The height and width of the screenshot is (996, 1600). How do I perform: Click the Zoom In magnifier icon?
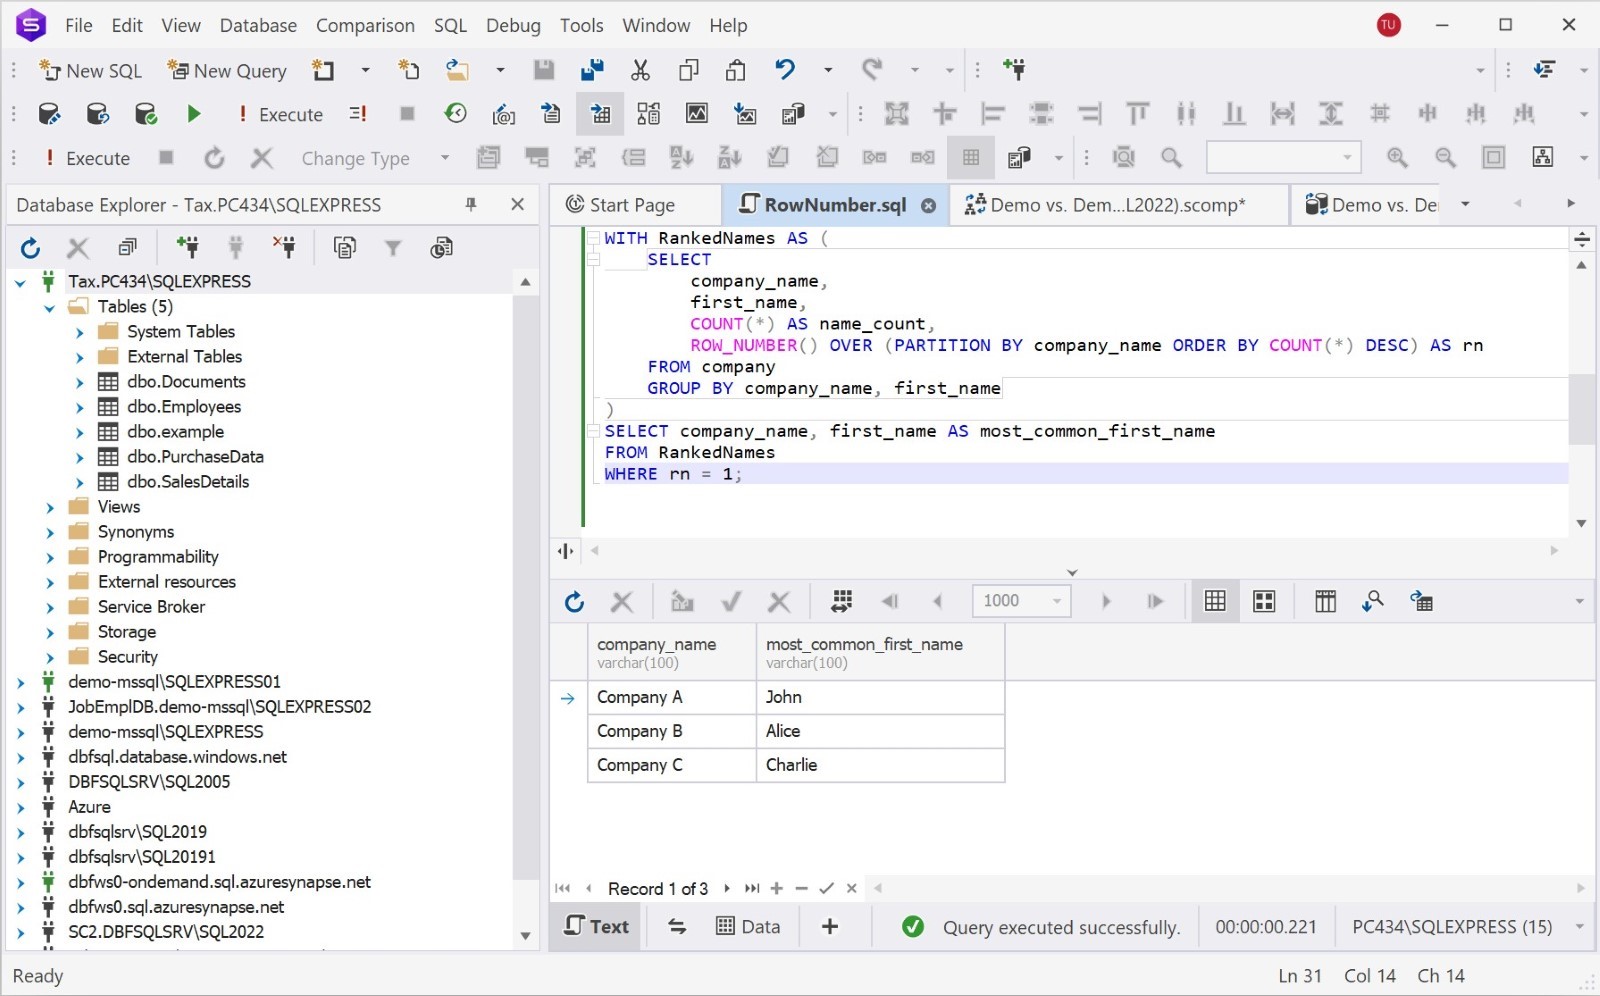[x=1397, y=158]
